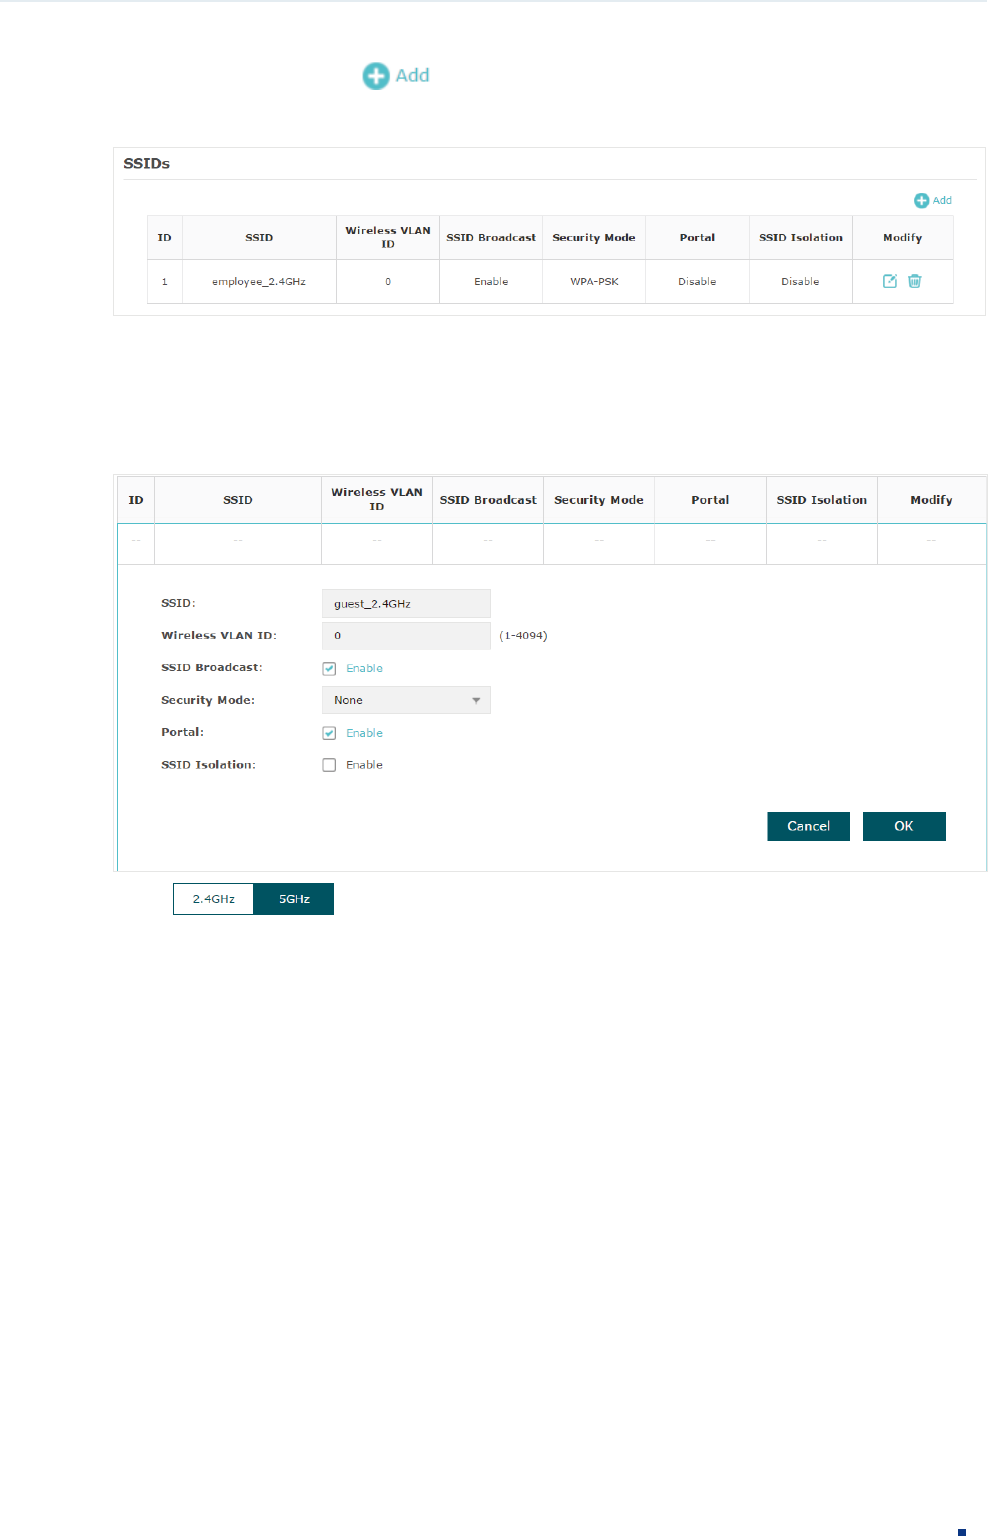This screenshot has height=1538, width=988.
Task: Click the OK button
Action: pyautogui.click(x=904, y=826)
